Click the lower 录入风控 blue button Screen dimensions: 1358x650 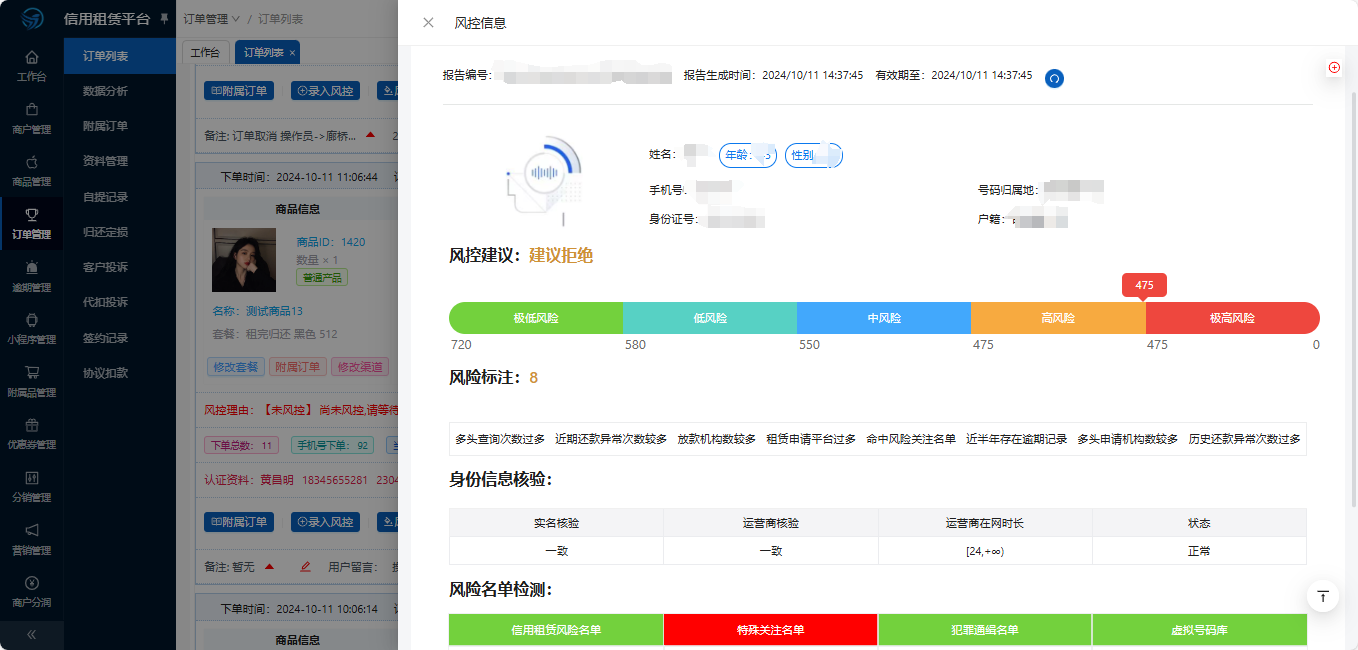325,522
